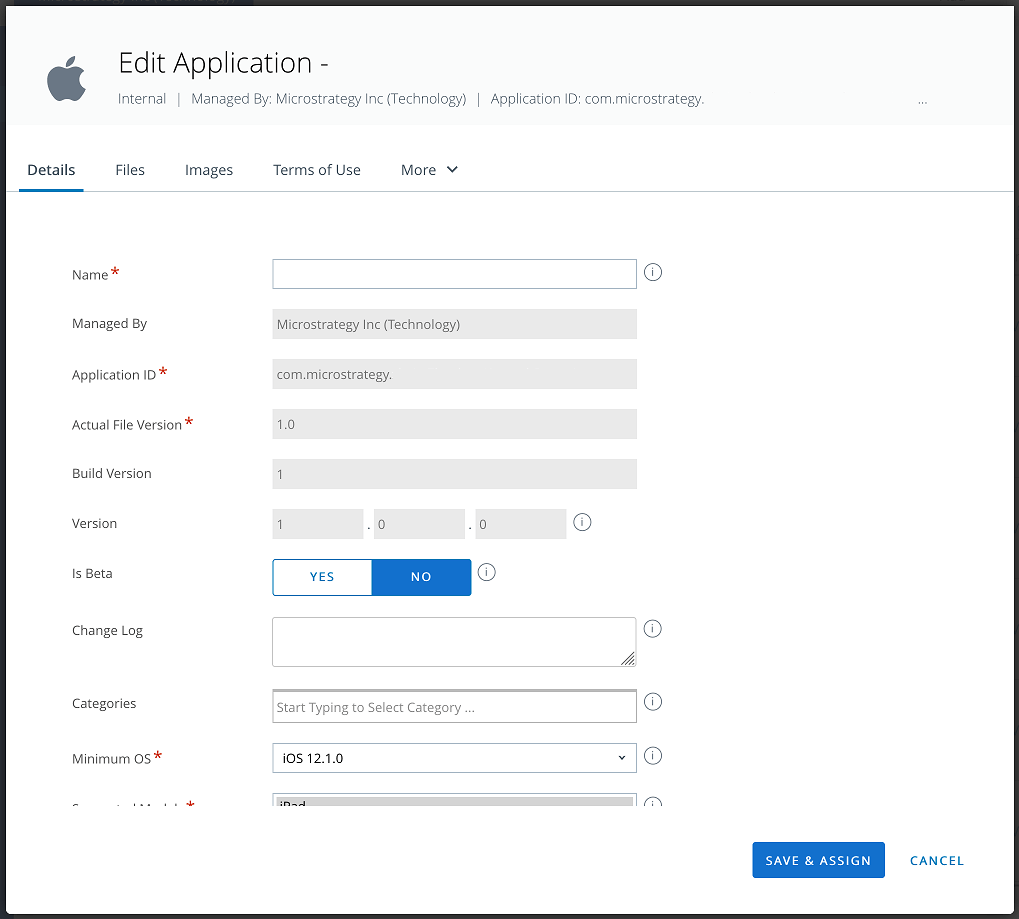Screen dimensions: 1019x919
Task: Expand the More tab menu
Action: coord(430,170)
